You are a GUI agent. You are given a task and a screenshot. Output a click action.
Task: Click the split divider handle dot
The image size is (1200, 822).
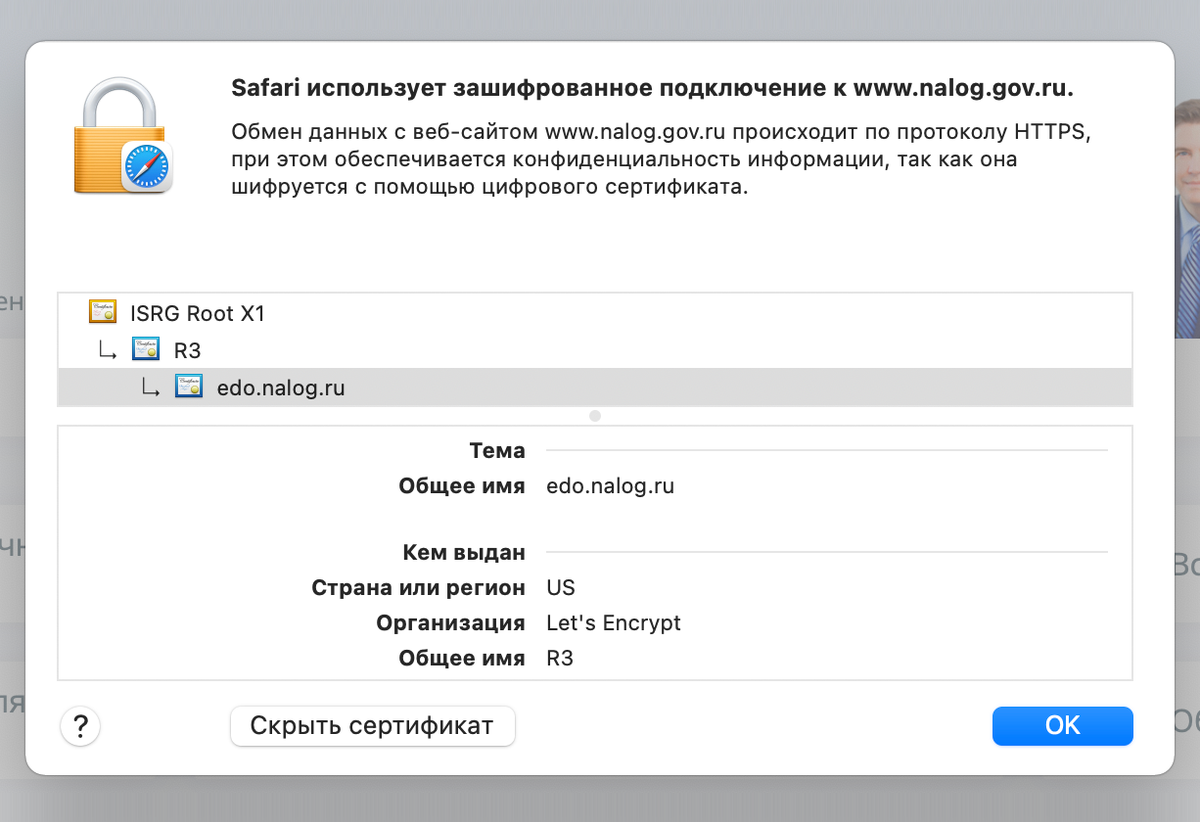pos(595,415)
